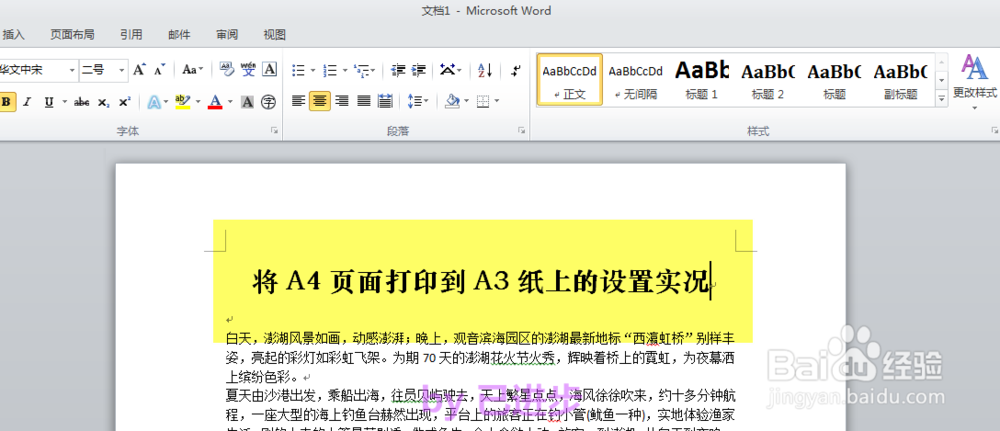Open the underline style dropdown arrow
The height and width of the screenshot is (431, 1000).
[64, 102]
